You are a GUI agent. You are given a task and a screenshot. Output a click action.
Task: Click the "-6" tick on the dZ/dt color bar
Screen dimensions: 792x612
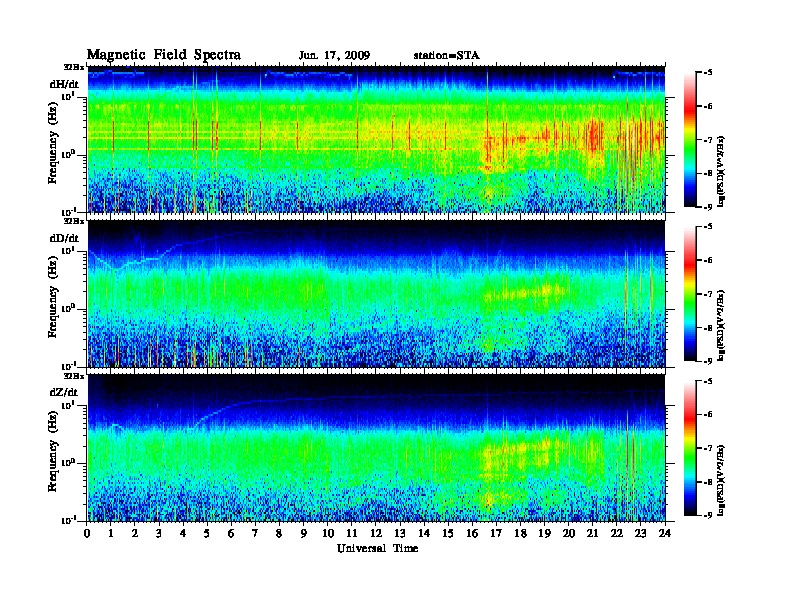(708, 415)
